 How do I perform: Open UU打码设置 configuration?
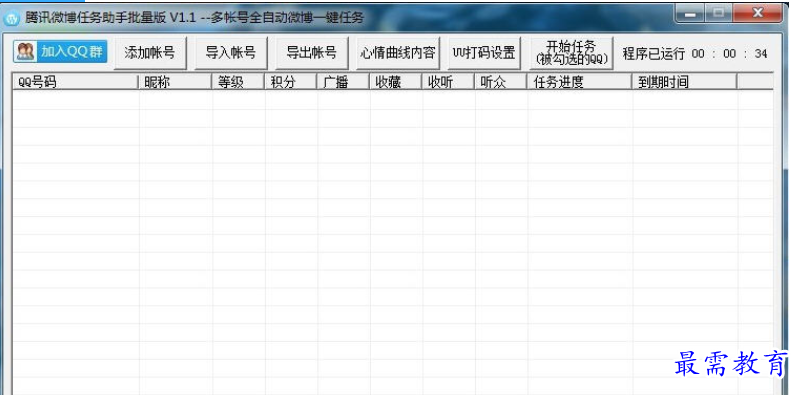pos(484,53)
